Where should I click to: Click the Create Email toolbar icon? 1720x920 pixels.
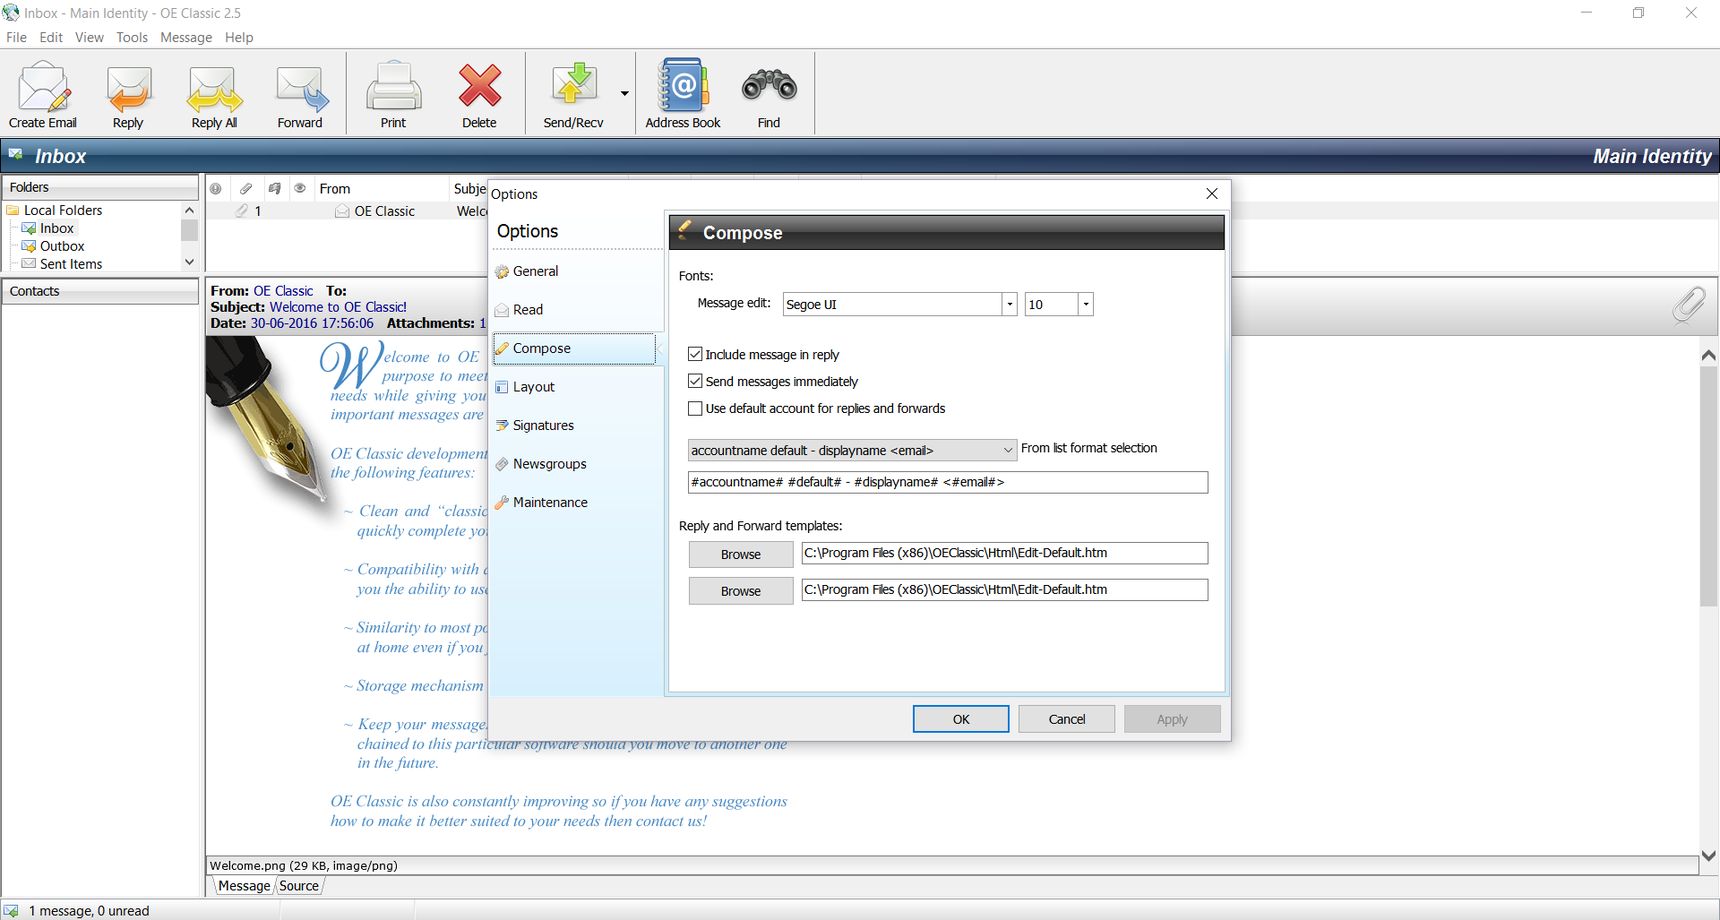point(43,95)
